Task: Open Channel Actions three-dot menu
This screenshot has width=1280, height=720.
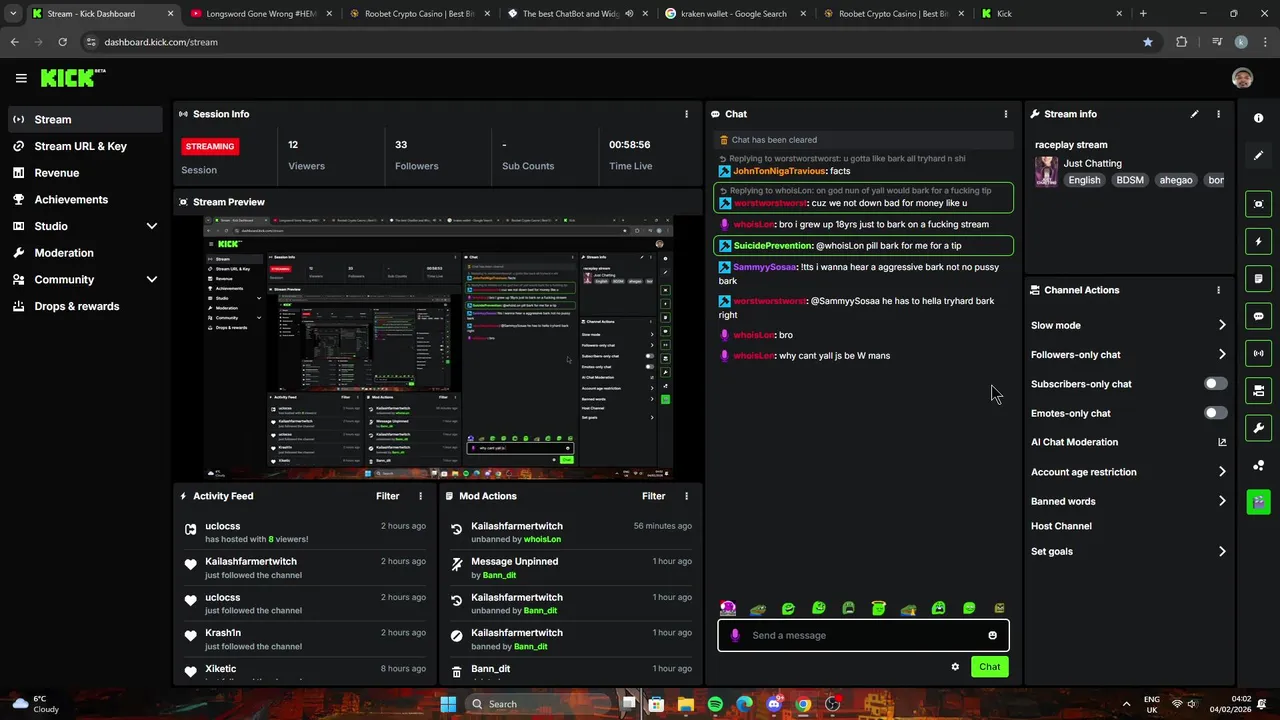Action: [1218, 290]
